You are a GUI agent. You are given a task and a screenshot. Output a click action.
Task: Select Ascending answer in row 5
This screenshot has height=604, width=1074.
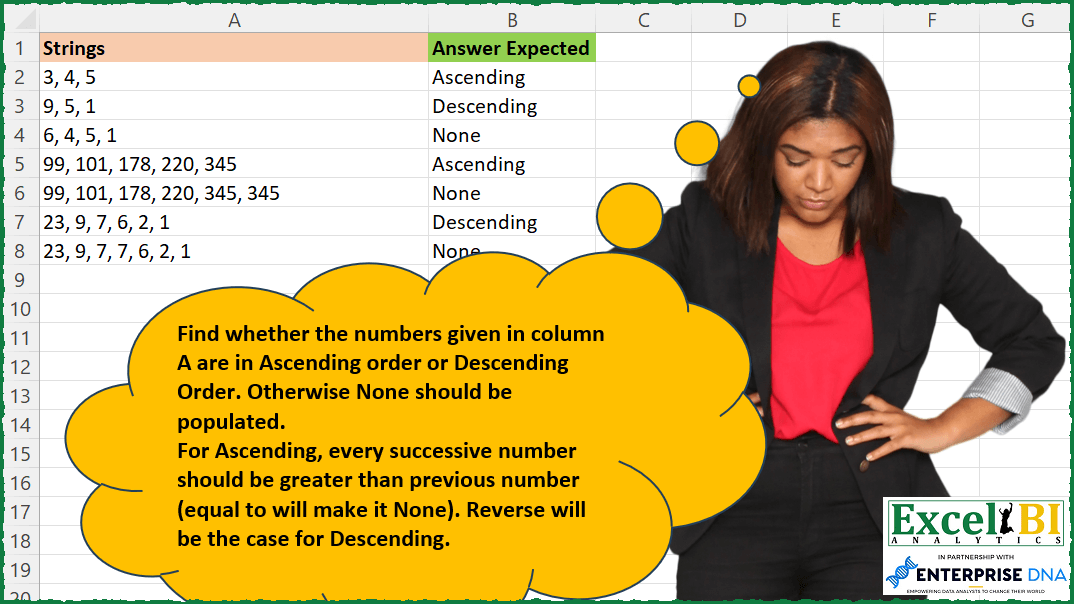512,164
